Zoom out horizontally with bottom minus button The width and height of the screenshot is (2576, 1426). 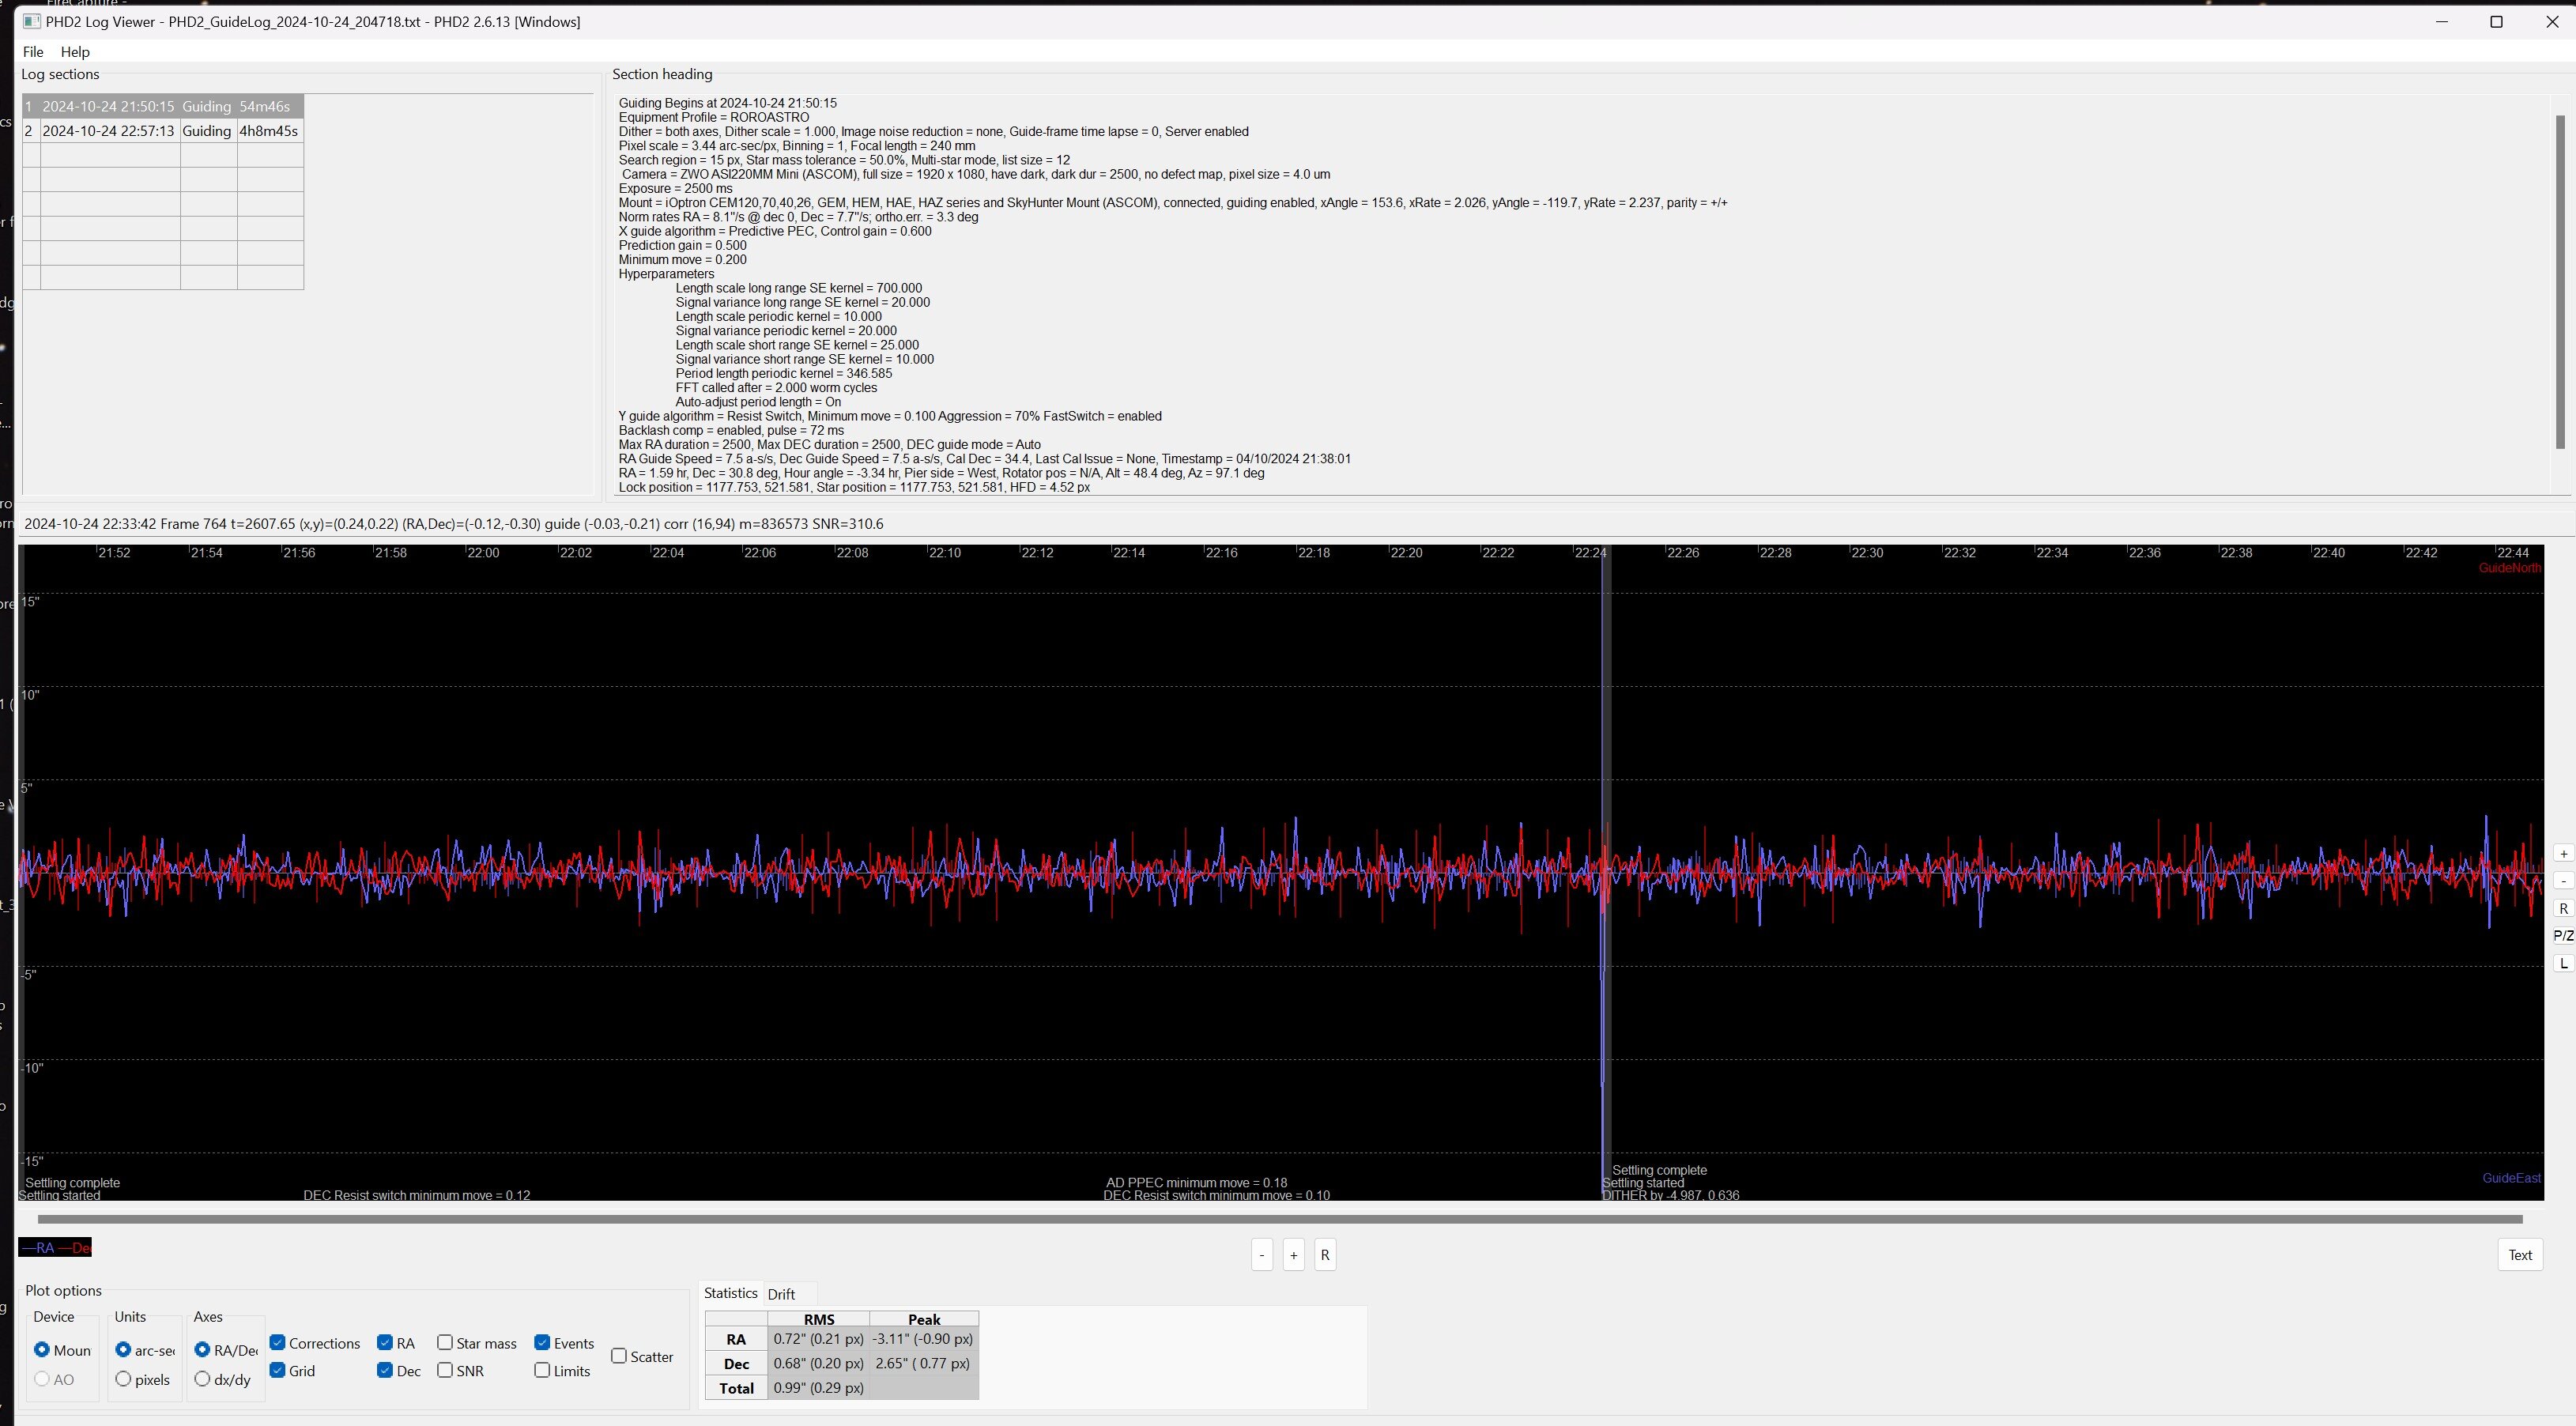1262,1255
